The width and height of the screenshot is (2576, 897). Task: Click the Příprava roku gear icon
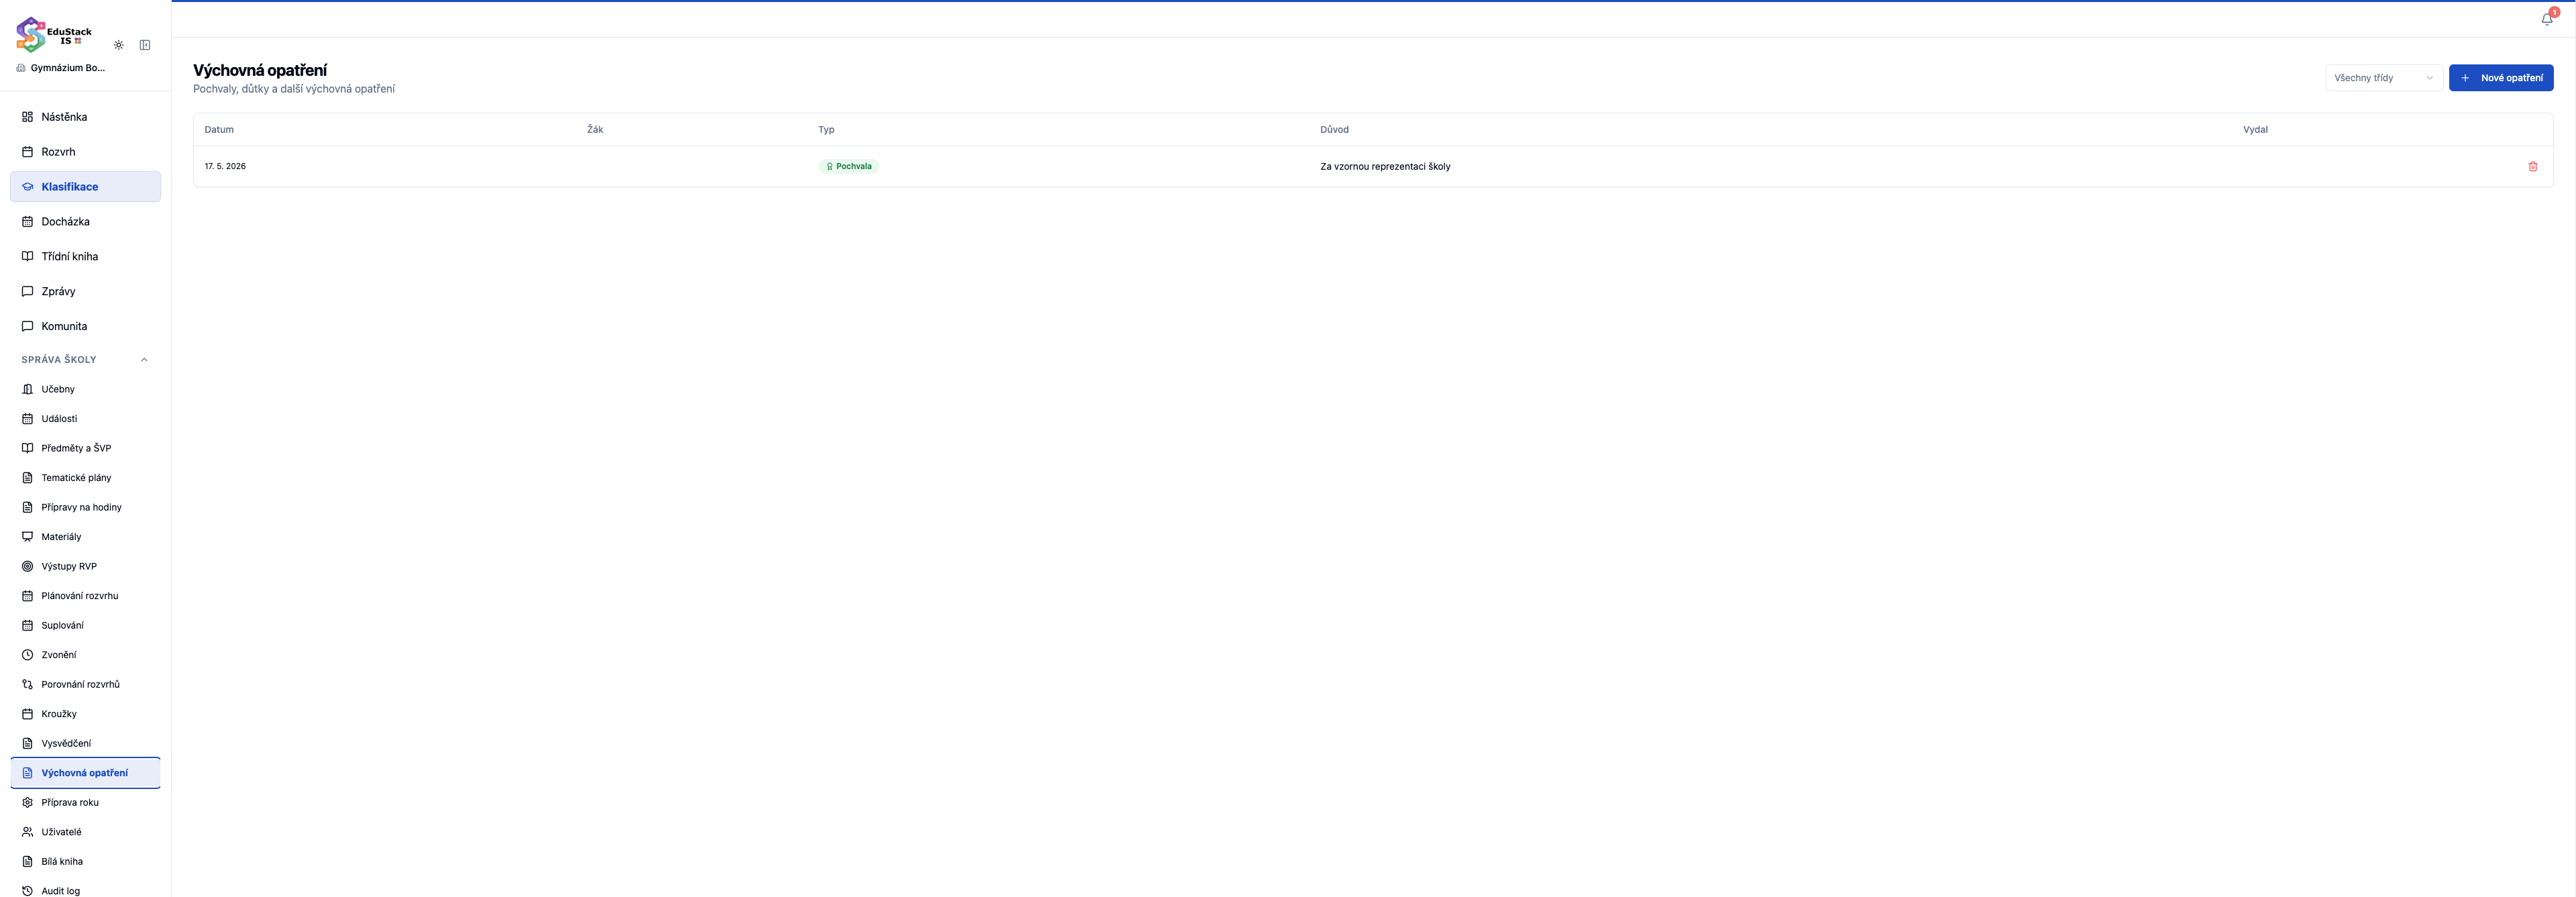click(x=28, y=803)
